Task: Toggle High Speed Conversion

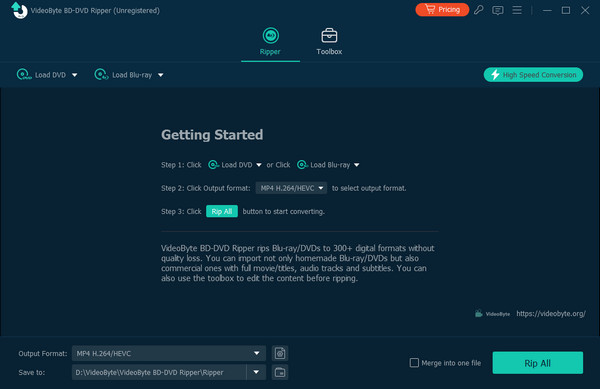Action: (533, 75)
